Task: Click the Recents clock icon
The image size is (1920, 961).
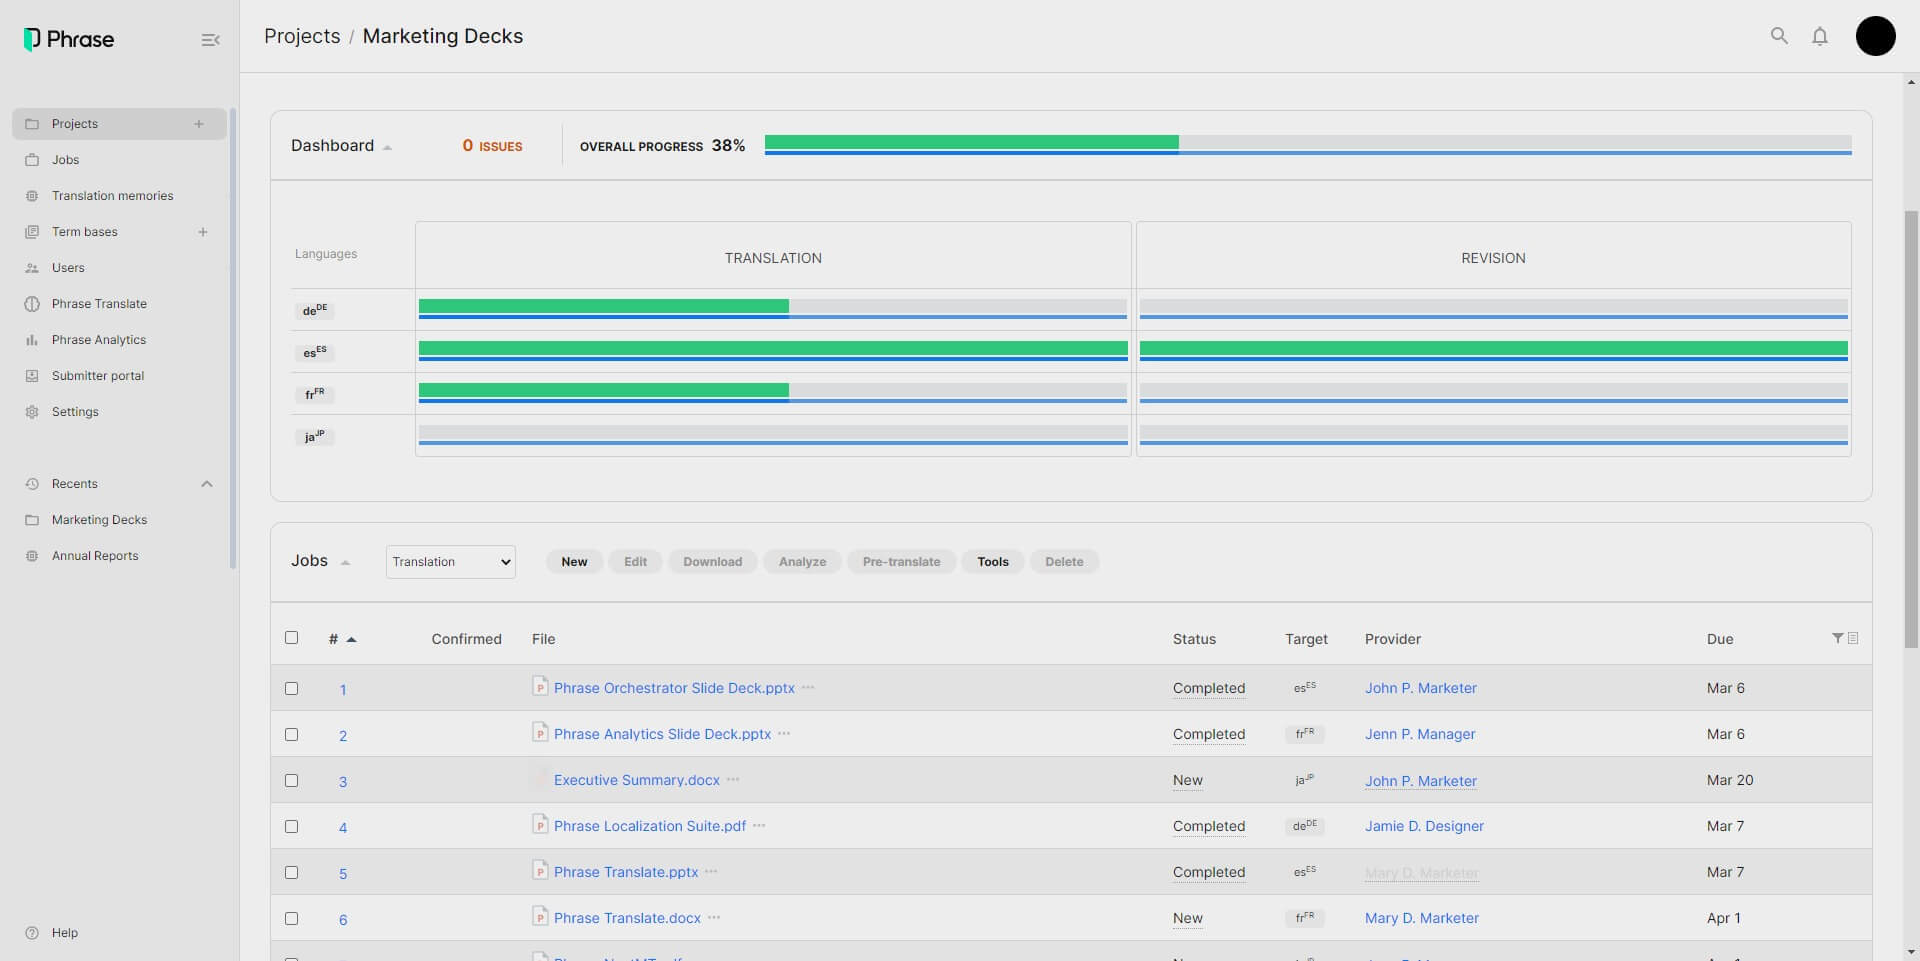Action: click(x=32, y=484)
